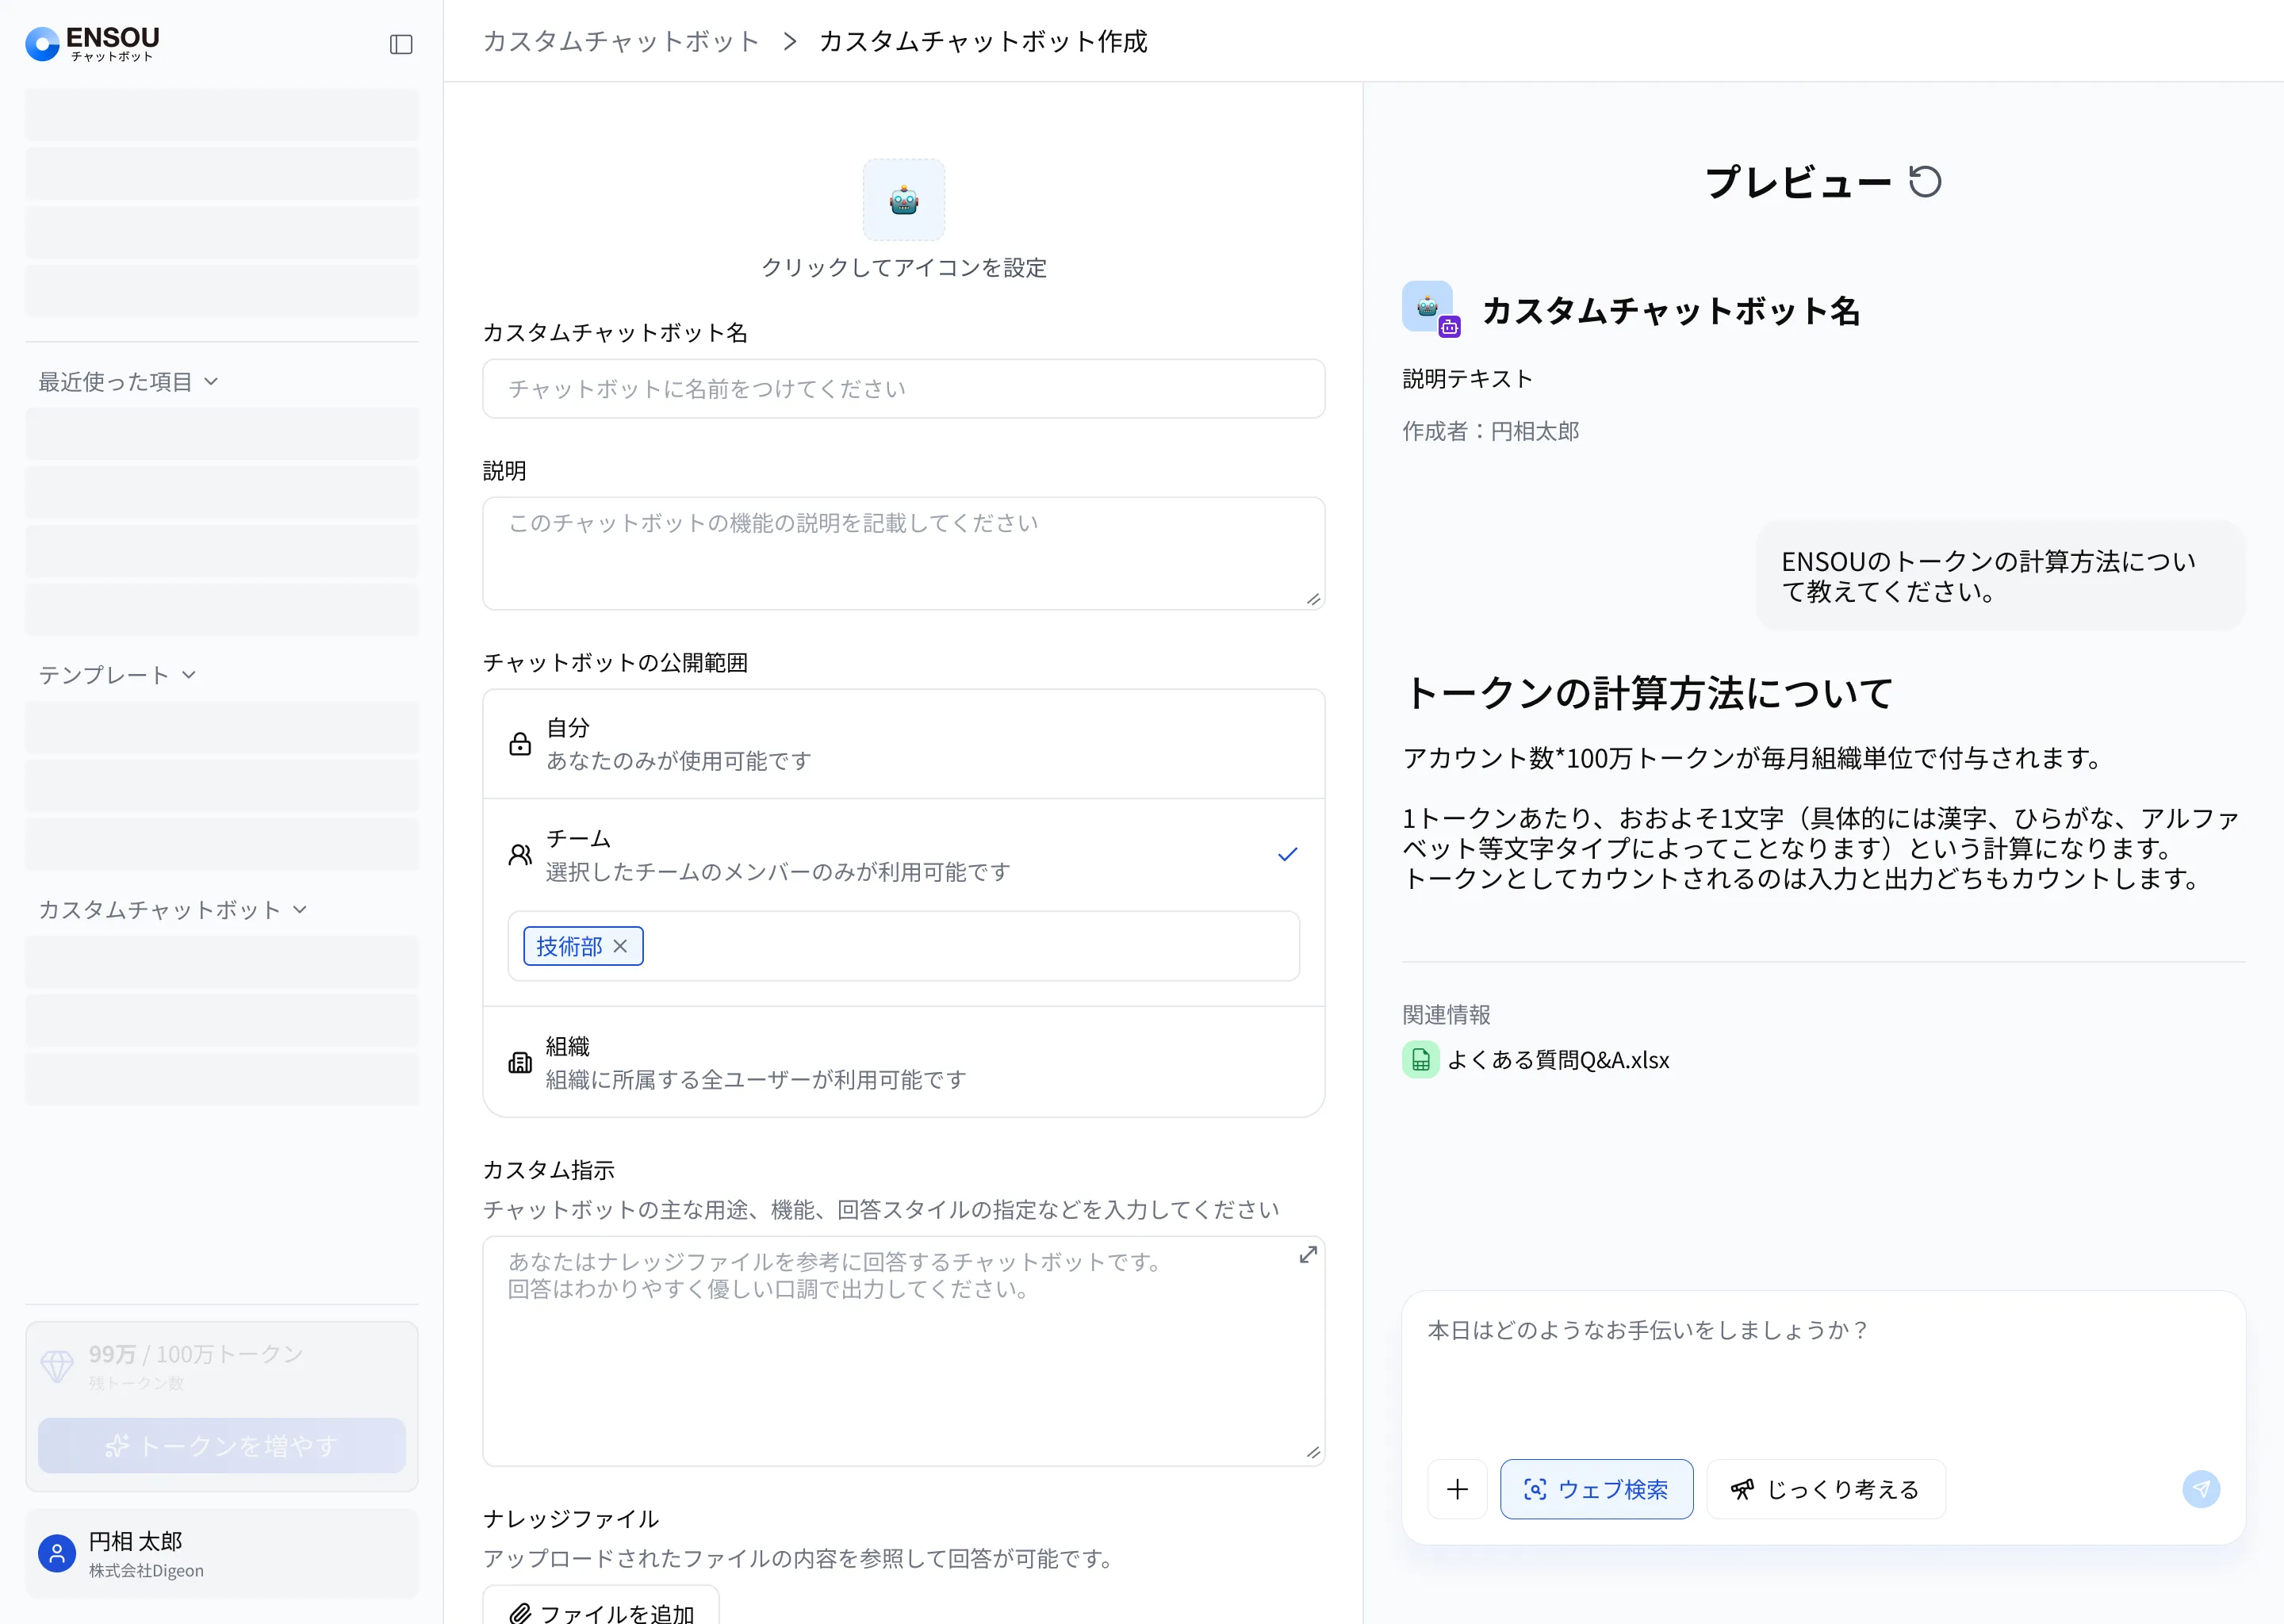Click ファイルを追加 button
2284x1624 pixels.
[601, 1609]
